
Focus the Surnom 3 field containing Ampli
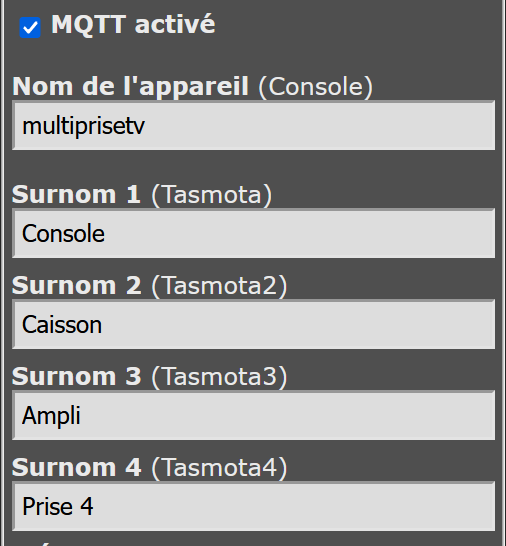[254, 415]
